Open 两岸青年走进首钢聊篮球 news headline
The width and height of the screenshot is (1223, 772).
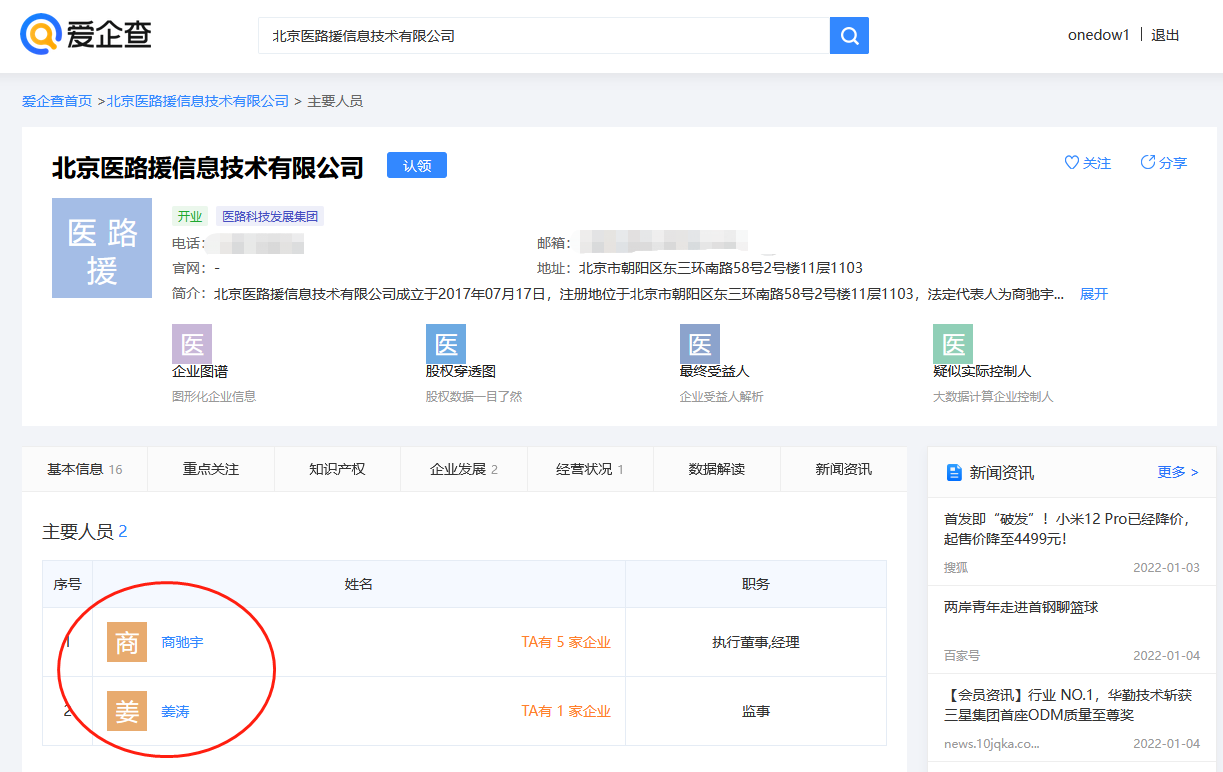coord(1021,607)
